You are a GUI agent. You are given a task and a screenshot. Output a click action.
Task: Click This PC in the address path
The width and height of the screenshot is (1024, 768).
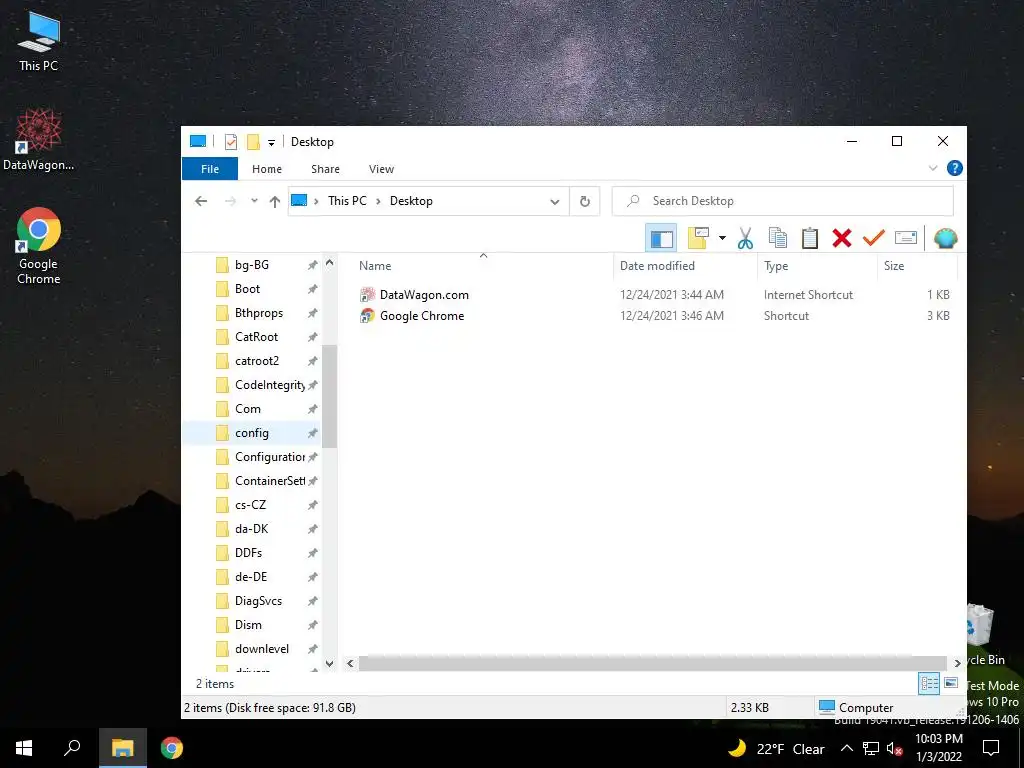pyautogui.click(x=347, y=201)
